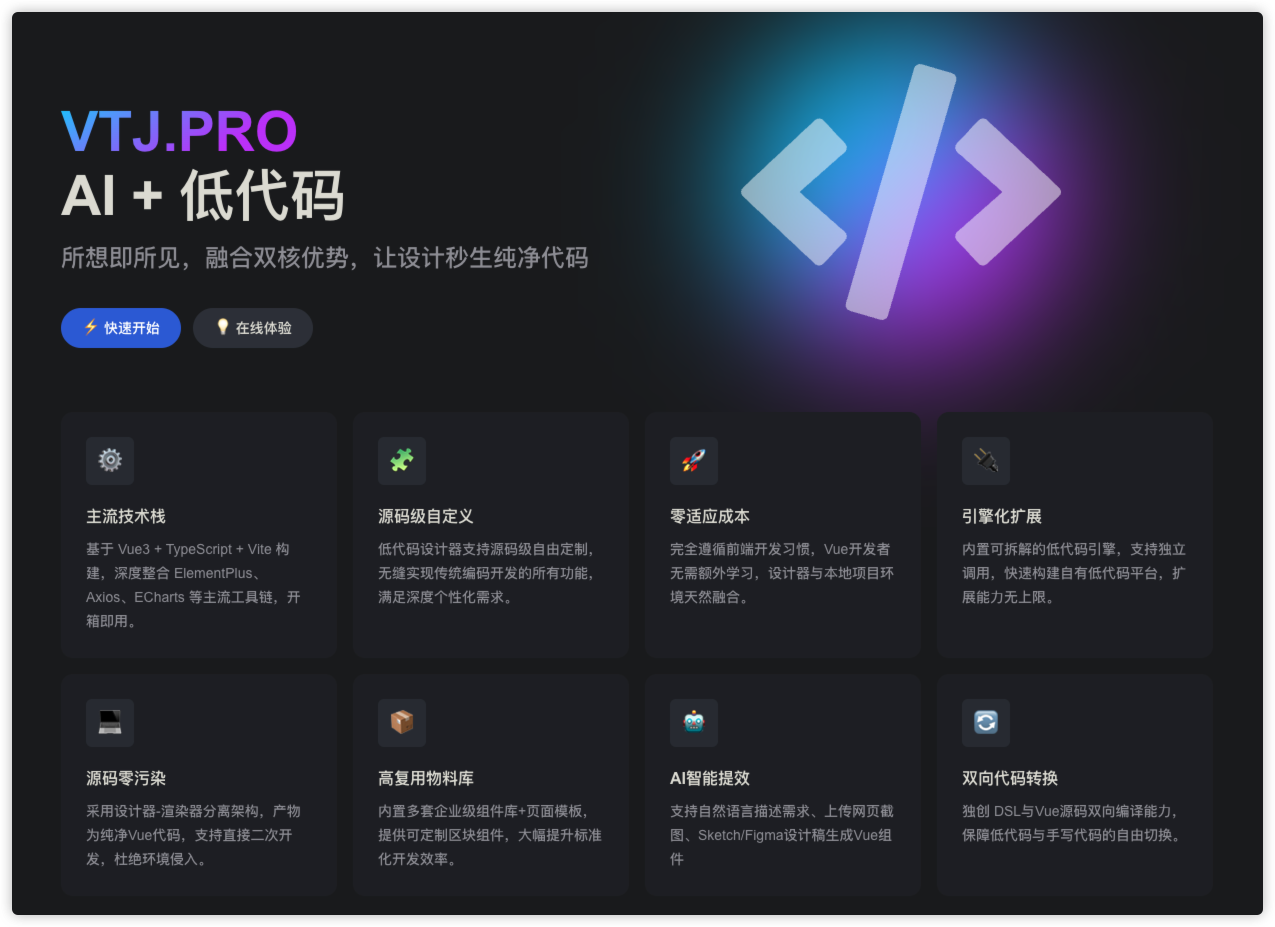Screen dimensions: 1275x927
Task: Open 在线体验 to try the demo
Action: 253,327
